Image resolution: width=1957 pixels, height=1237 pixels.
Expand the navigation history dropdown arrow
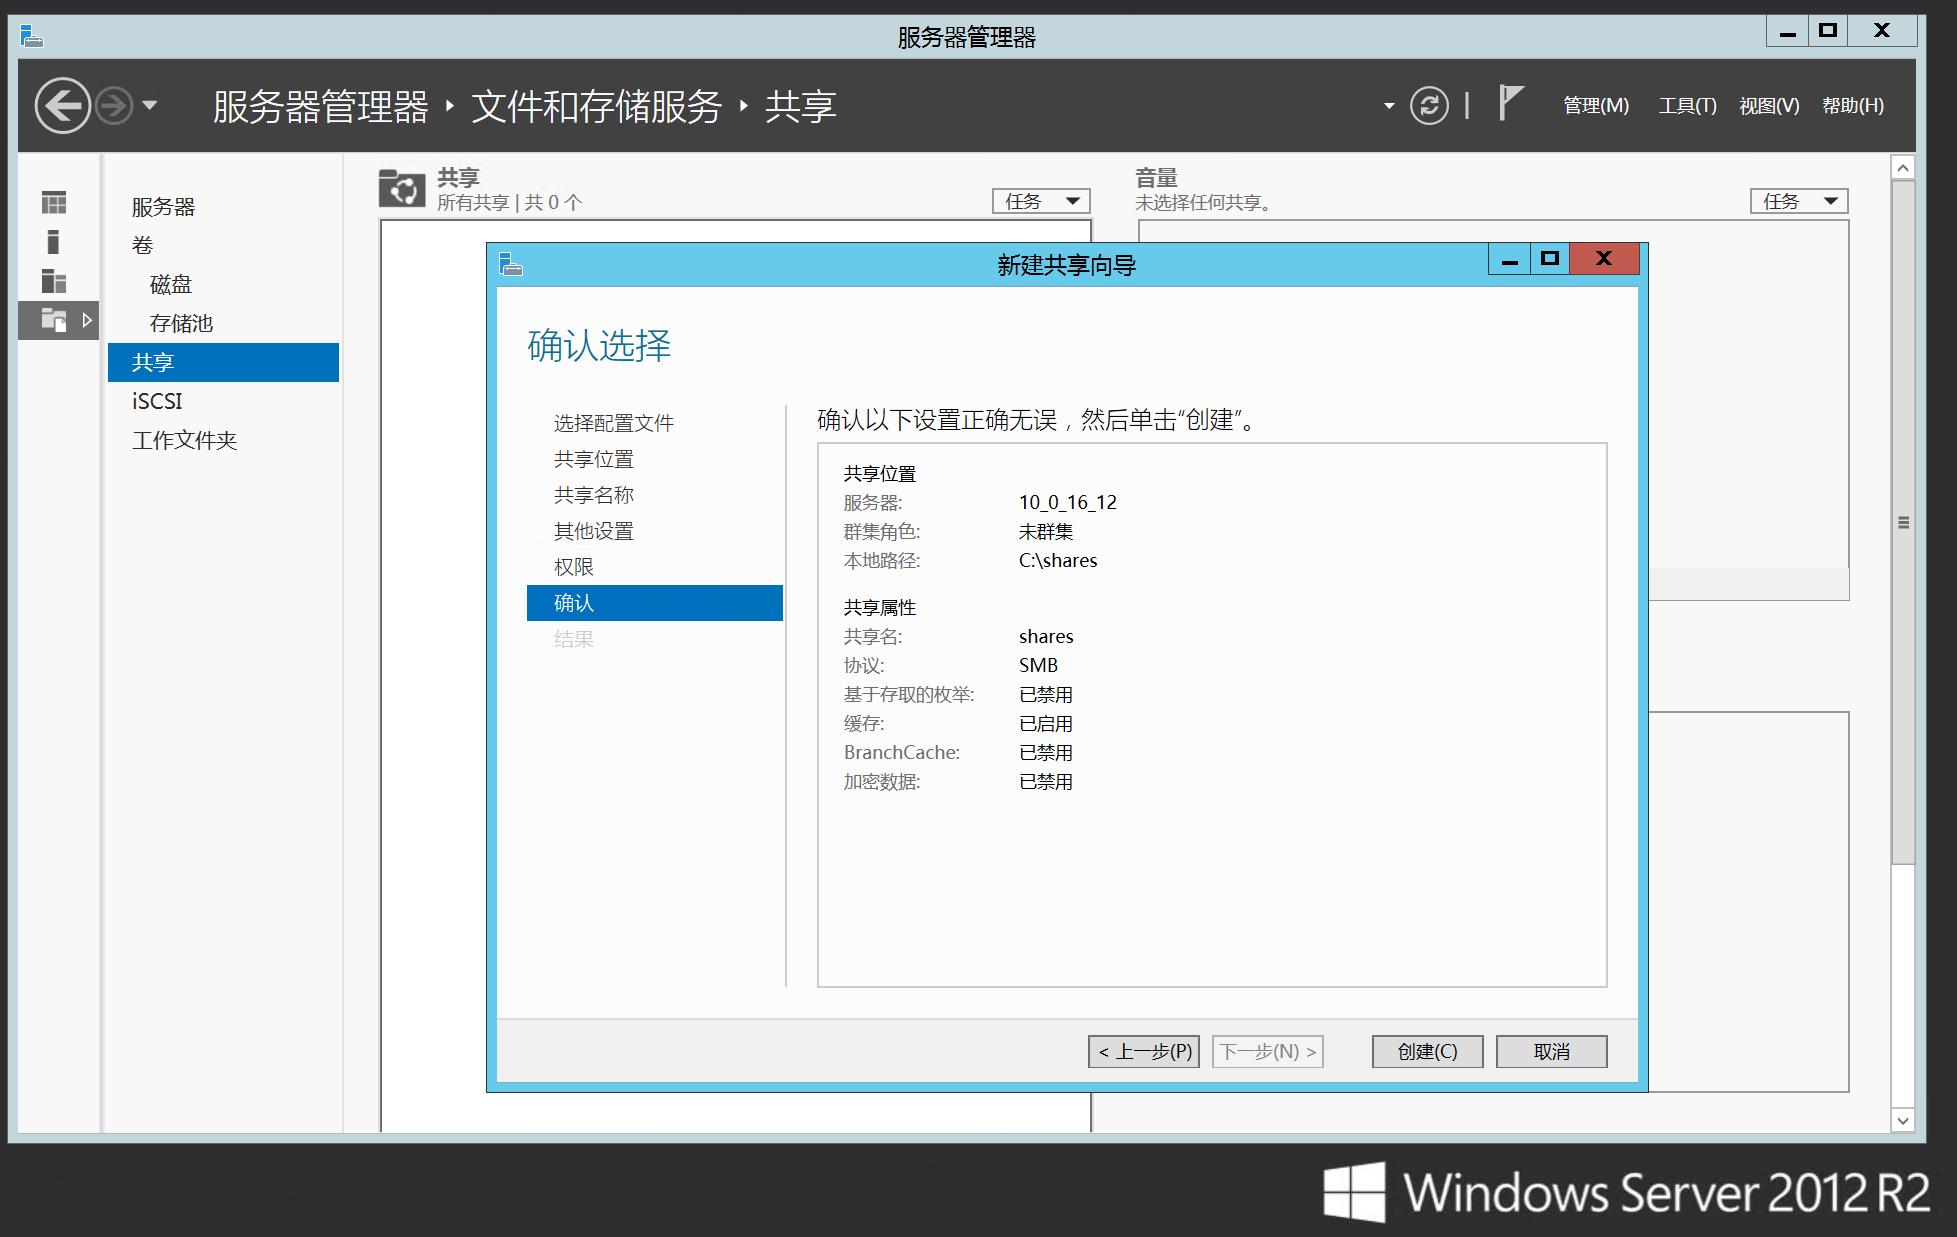coord(150,105)
